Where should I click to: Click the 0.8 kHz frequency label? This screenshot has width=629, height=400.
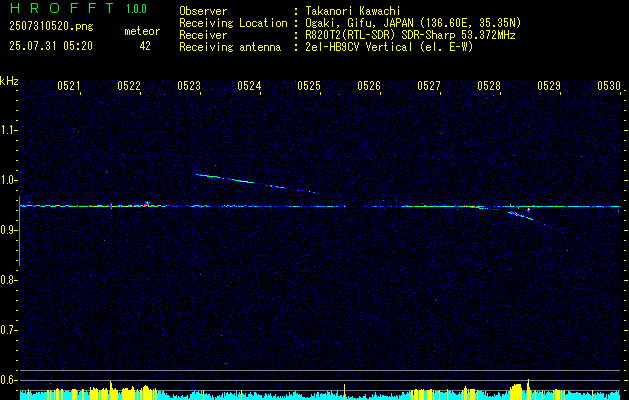(8, 280)
